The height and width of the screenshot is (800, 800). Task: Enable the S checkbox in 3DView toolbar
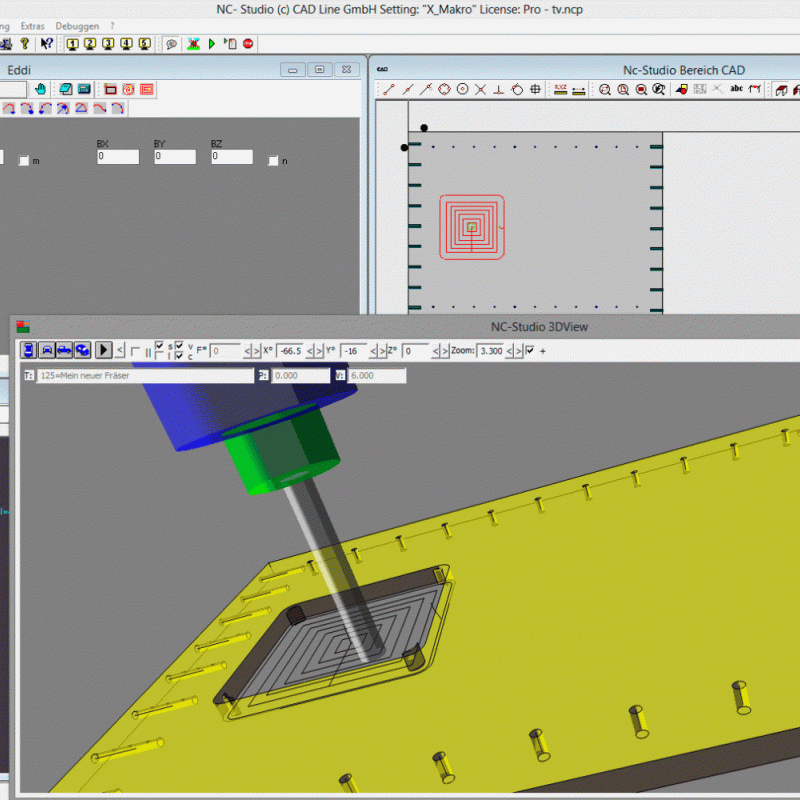(x=159, y=345)
